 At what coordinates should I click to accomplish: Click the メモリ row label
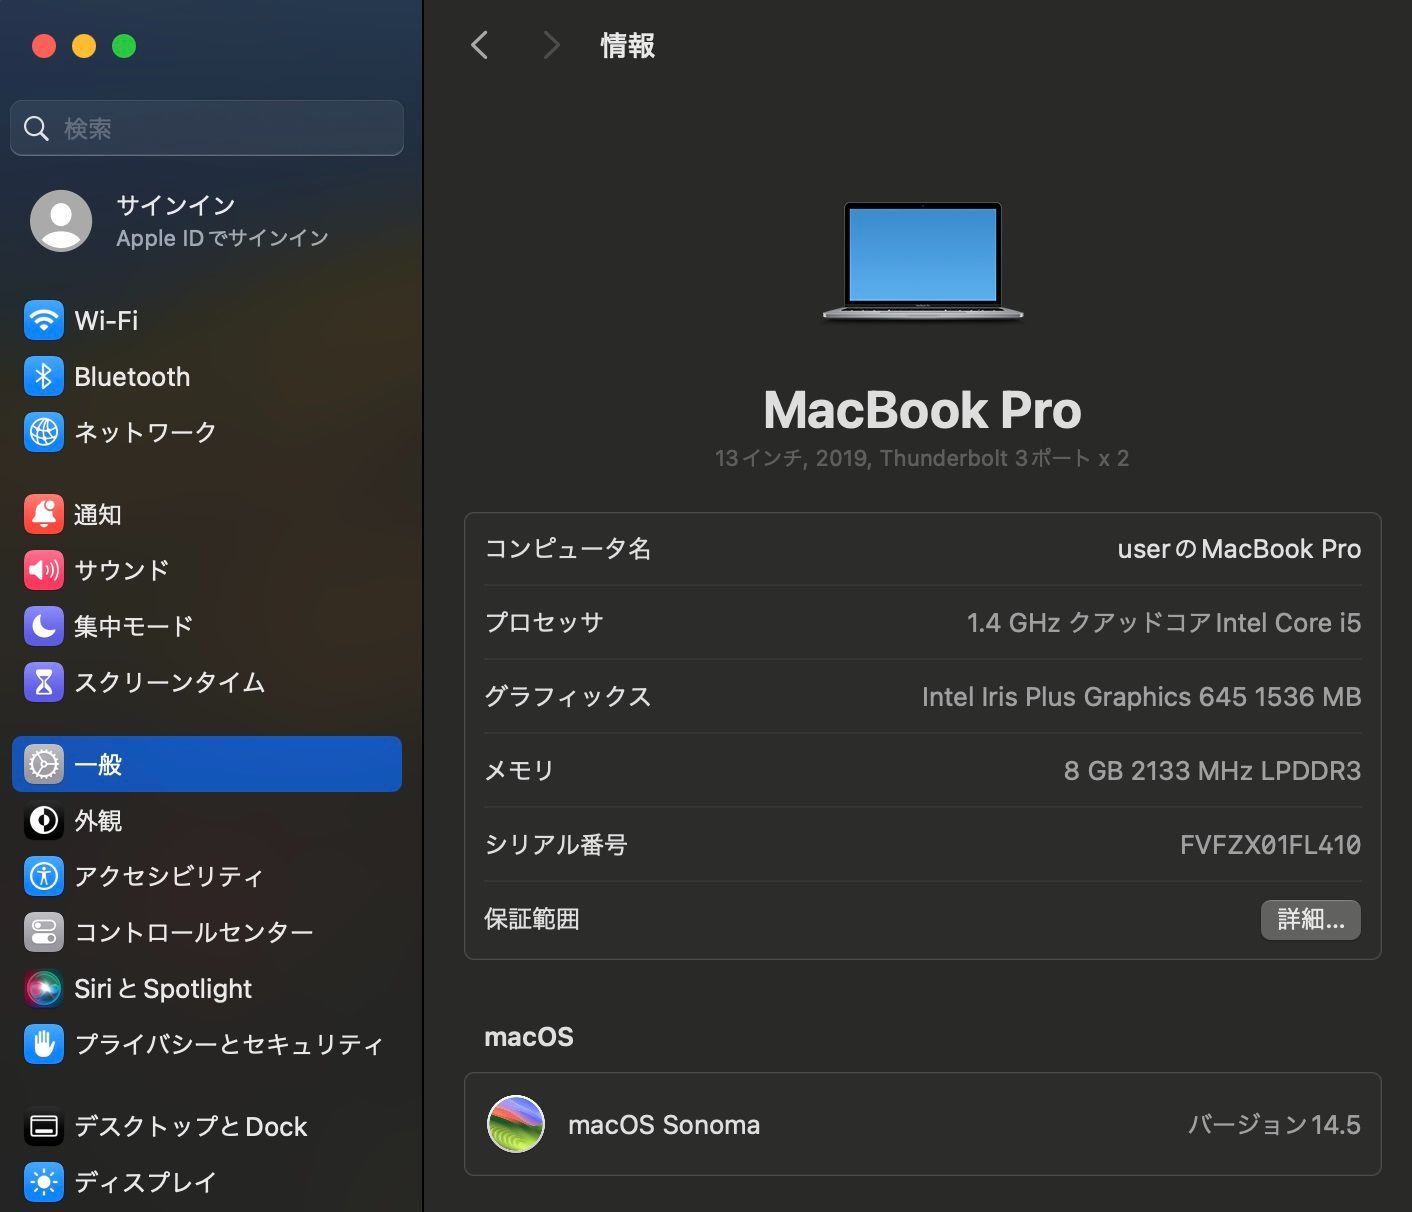[x=519, y=771]
